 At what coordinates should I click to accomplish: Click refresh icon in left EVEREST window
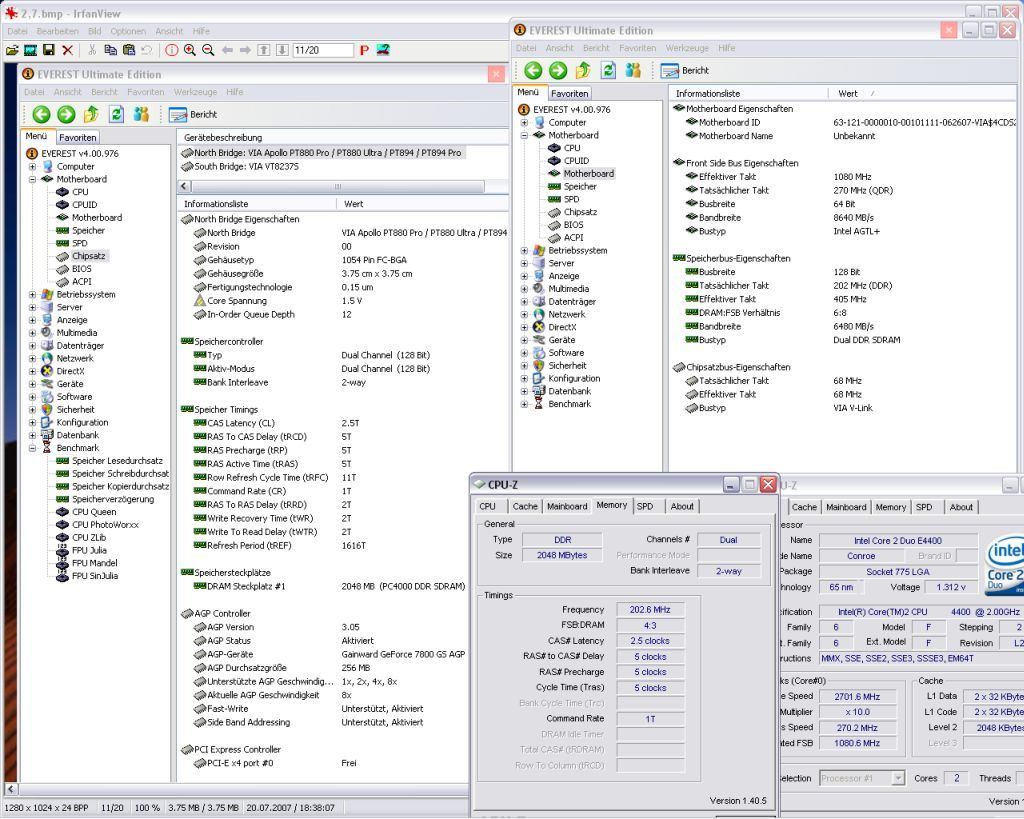116,115
